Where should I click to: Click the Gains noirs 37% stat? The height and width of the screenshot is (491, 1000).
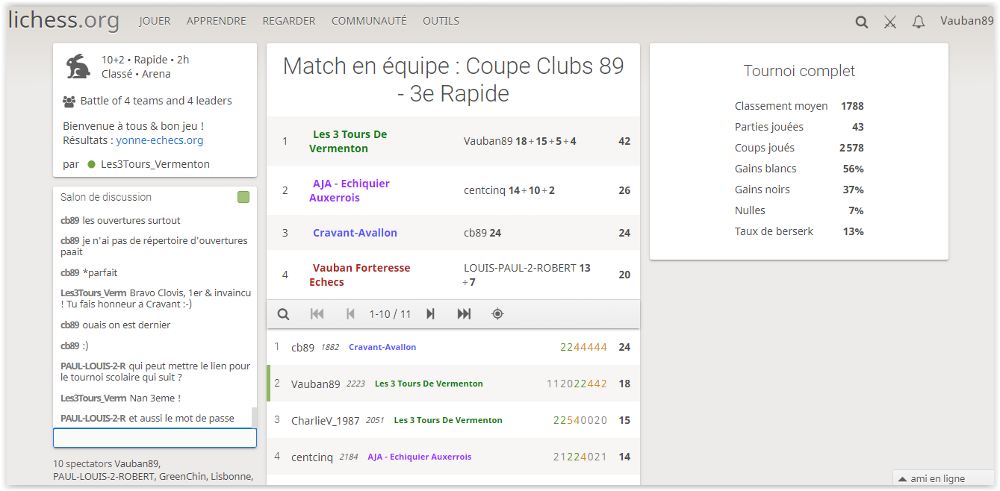point(799,189)
